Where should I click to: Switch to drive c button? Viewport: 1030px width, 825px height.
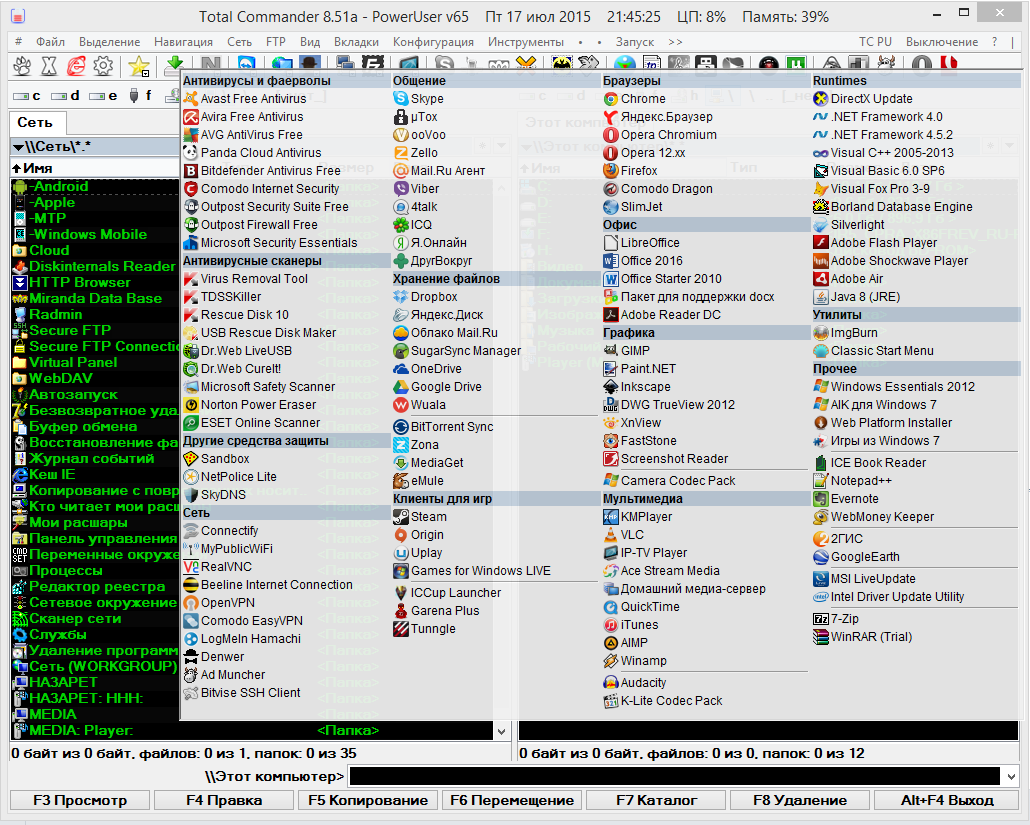coord(27,96)
